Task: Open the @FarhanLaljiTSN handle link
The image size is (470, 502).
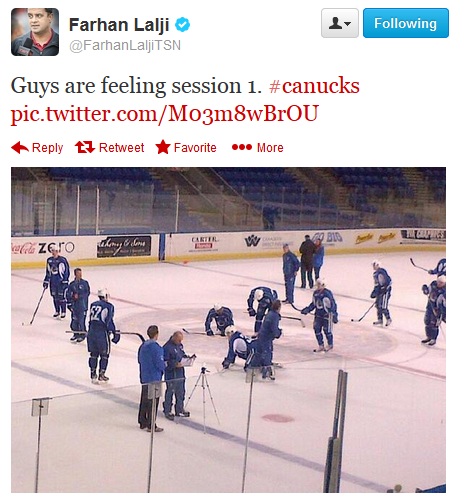Action: (x=125, y=45)
